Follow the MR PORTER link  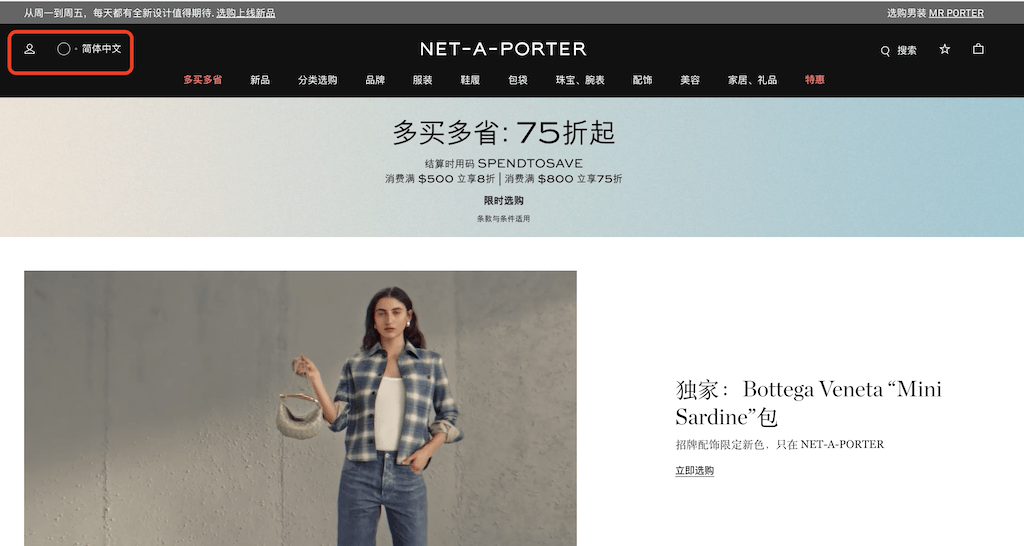click(x=956, y=13)
